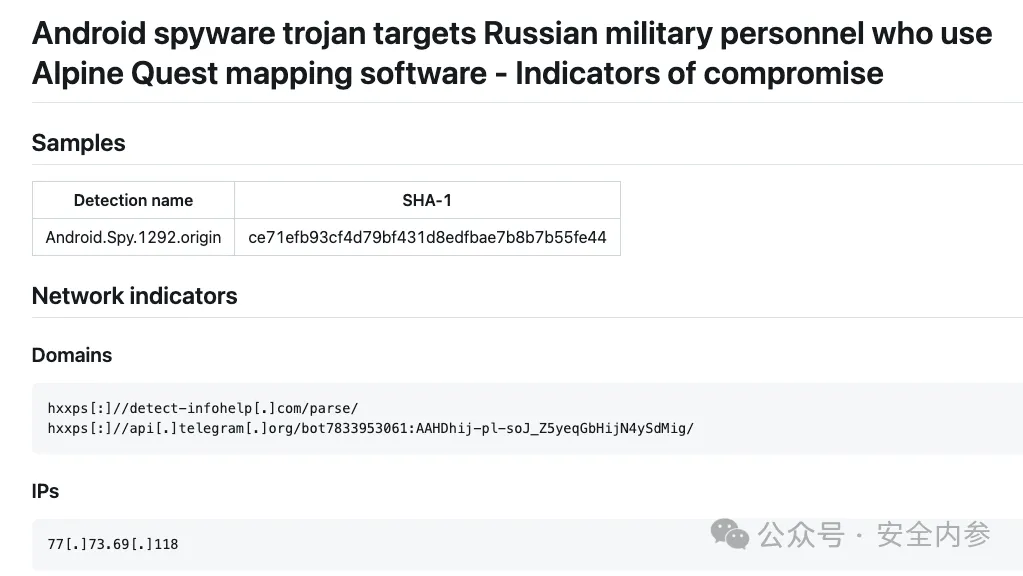This screenshot has width=1023, height=576.
Task: Select the IP address 77.73.69.118
Action: click(113, 544)
